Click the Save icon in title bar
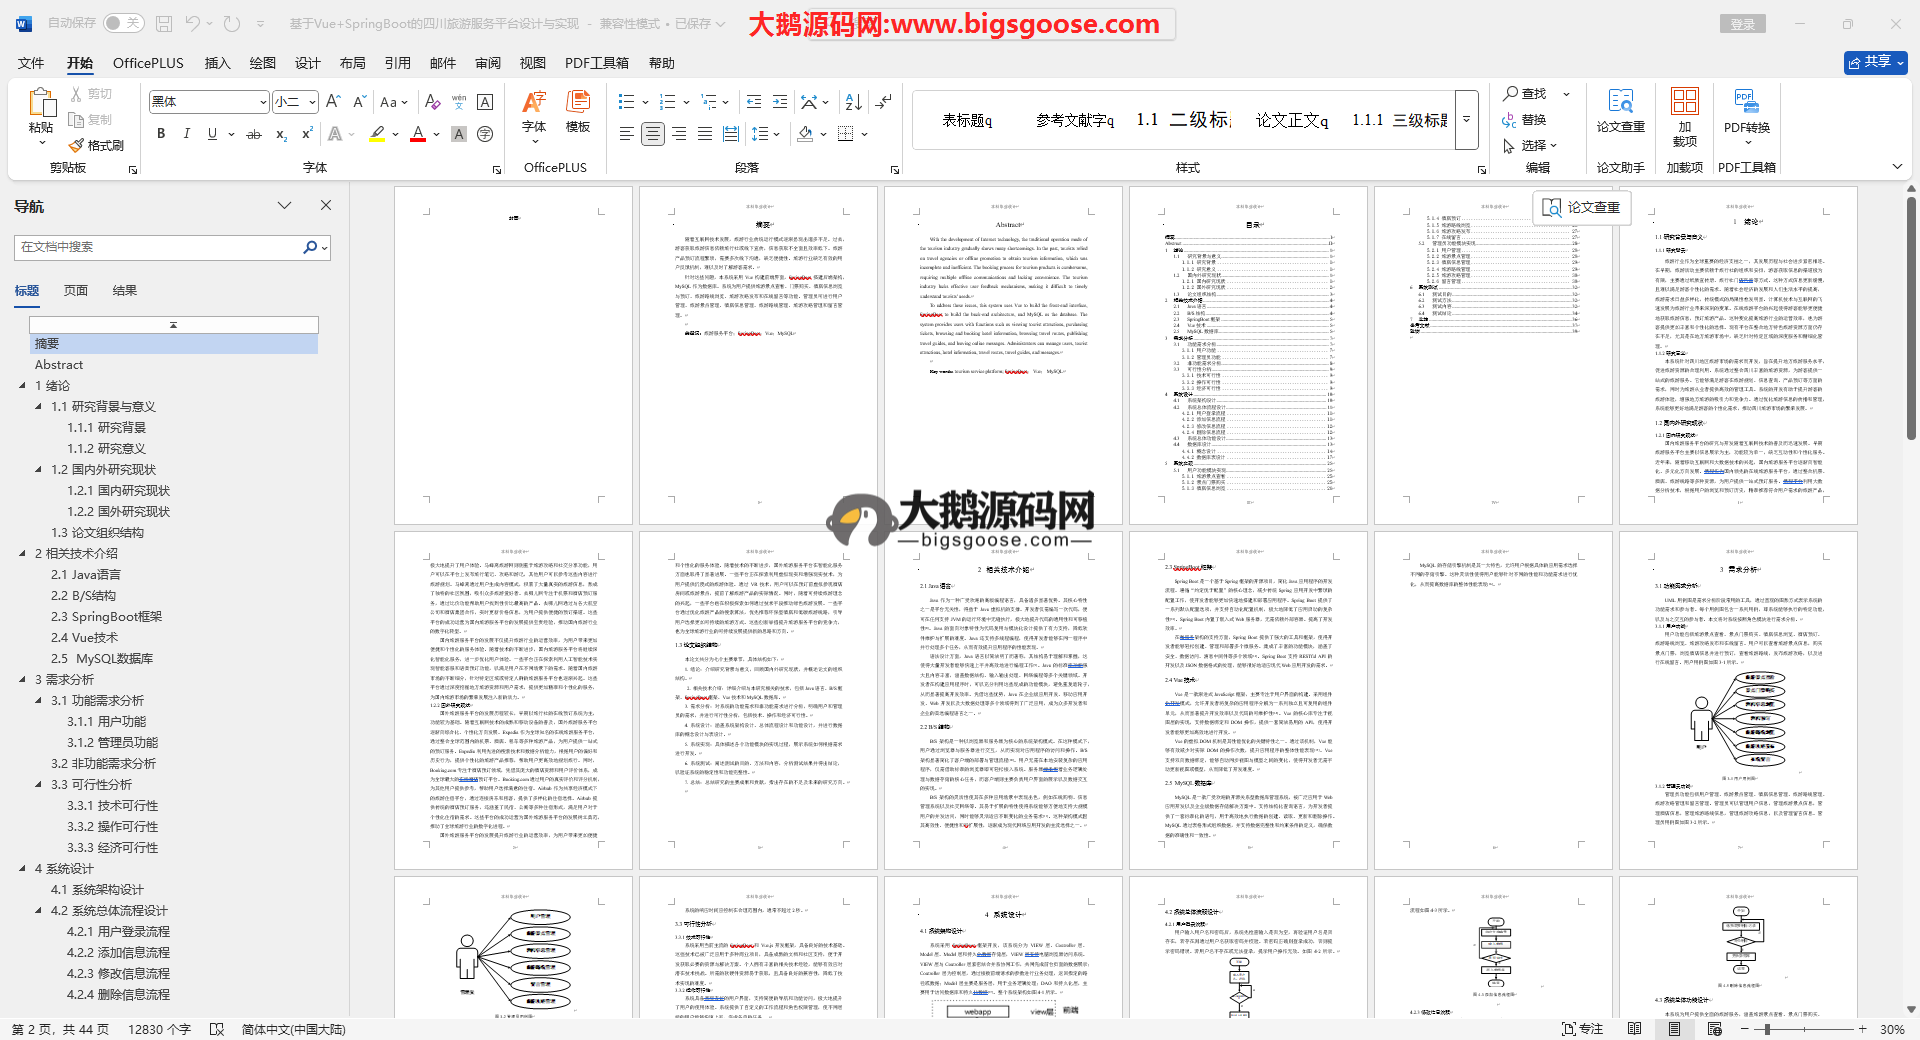 pos(164,23)
